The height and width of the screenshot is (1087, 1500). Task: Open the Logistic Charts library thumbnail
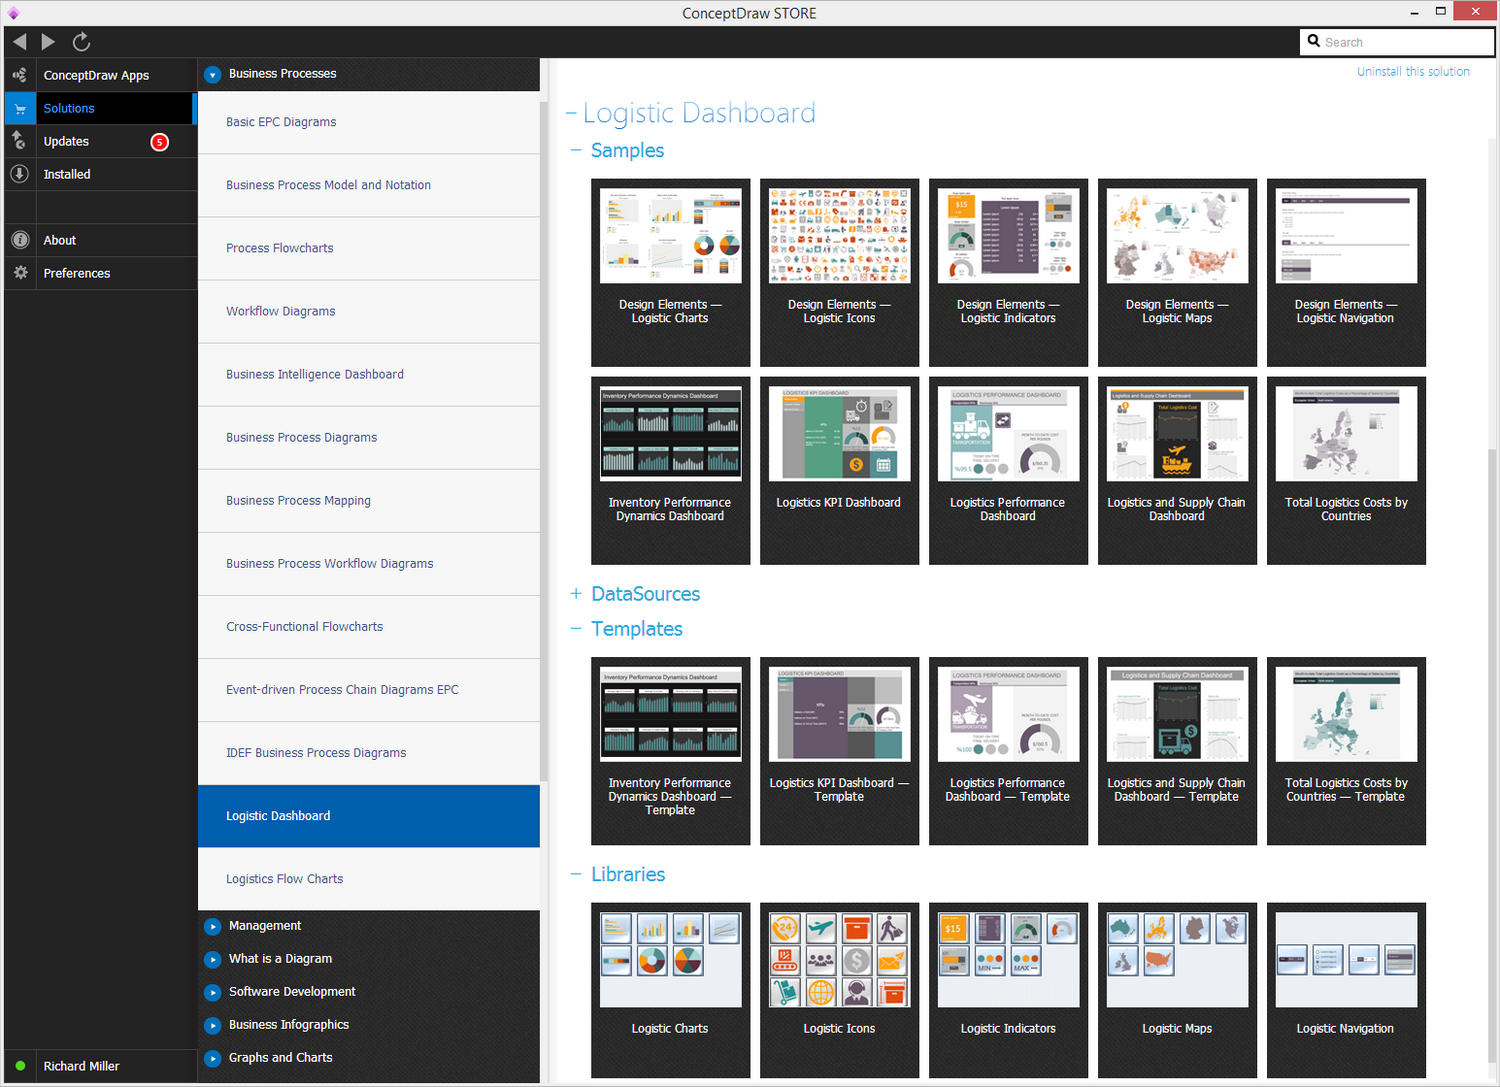pyautogui.click(x=670, y=990)
